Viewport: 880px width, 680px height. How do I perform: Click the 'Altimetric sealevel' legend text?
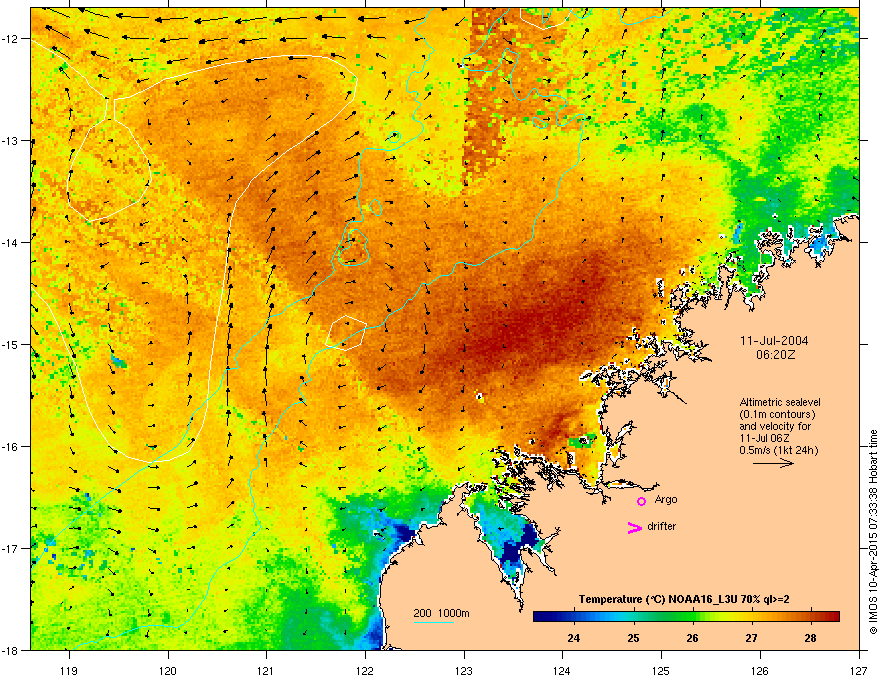(x=780, y=402)
